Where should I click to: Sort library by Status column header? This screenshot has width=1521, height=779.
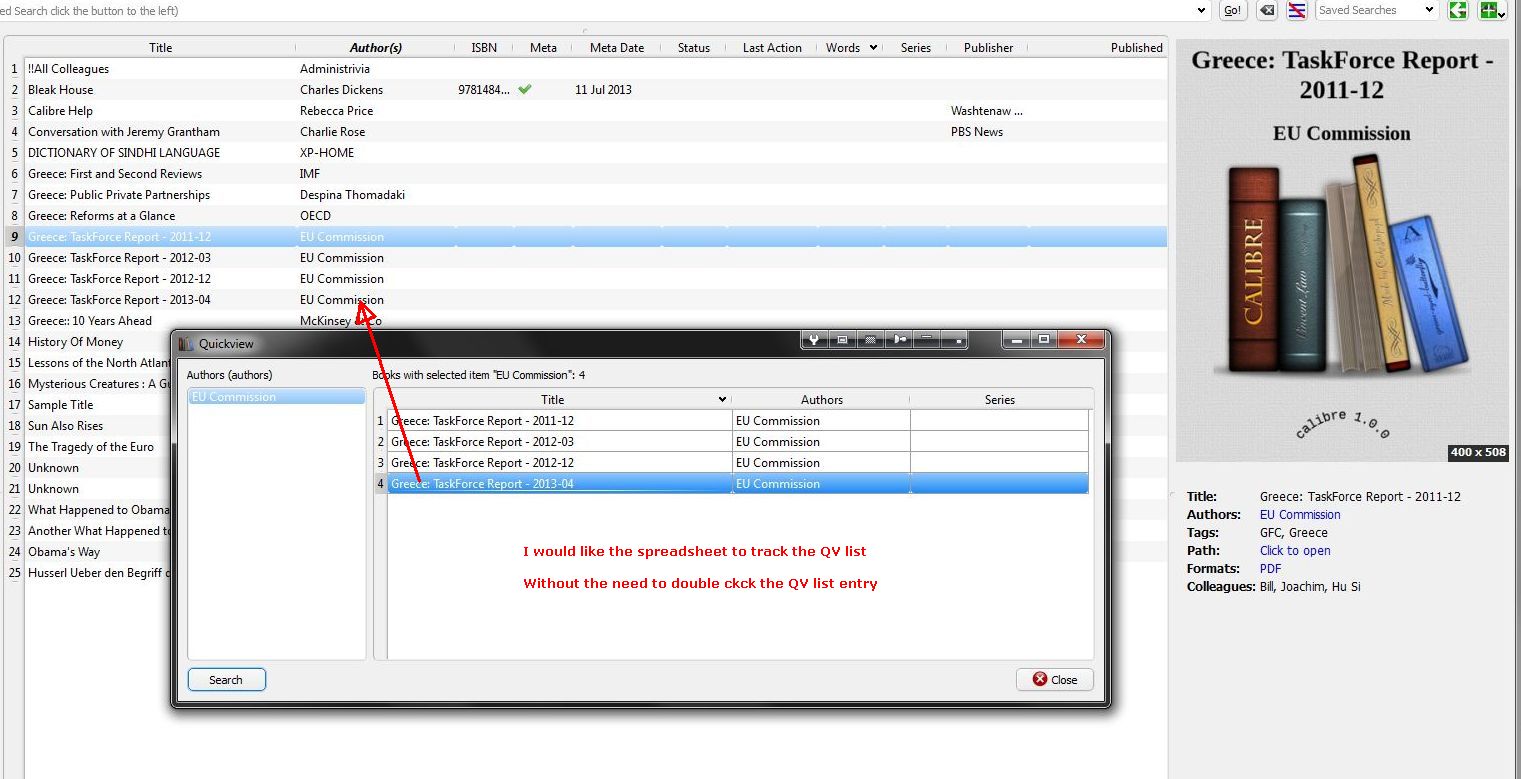tap(694, 47)
